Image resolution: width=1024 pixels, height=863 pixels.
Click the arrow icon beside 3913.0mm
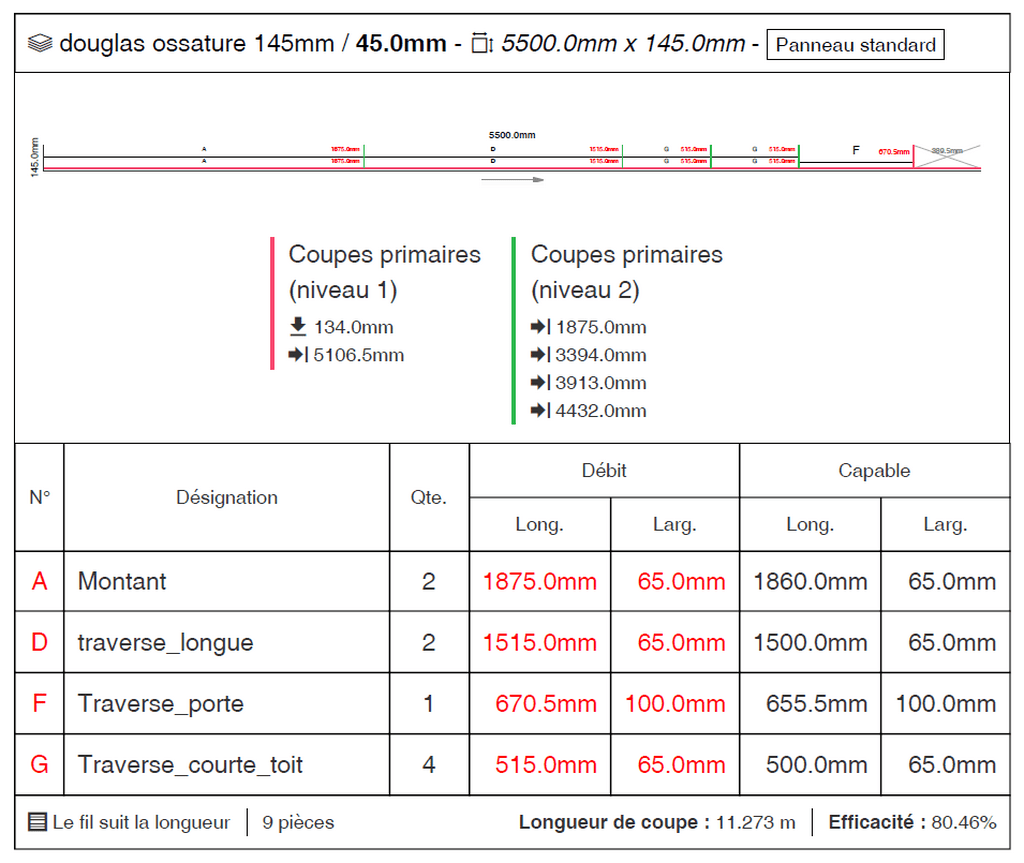coord(540,383)
